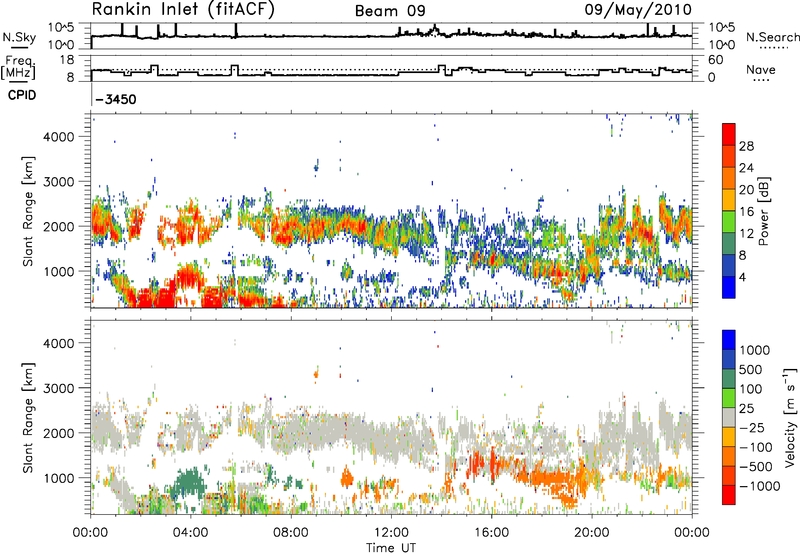Click the 'N.Sky' label
The height and width of the screenshot is (554, 800).
[19, 37]
